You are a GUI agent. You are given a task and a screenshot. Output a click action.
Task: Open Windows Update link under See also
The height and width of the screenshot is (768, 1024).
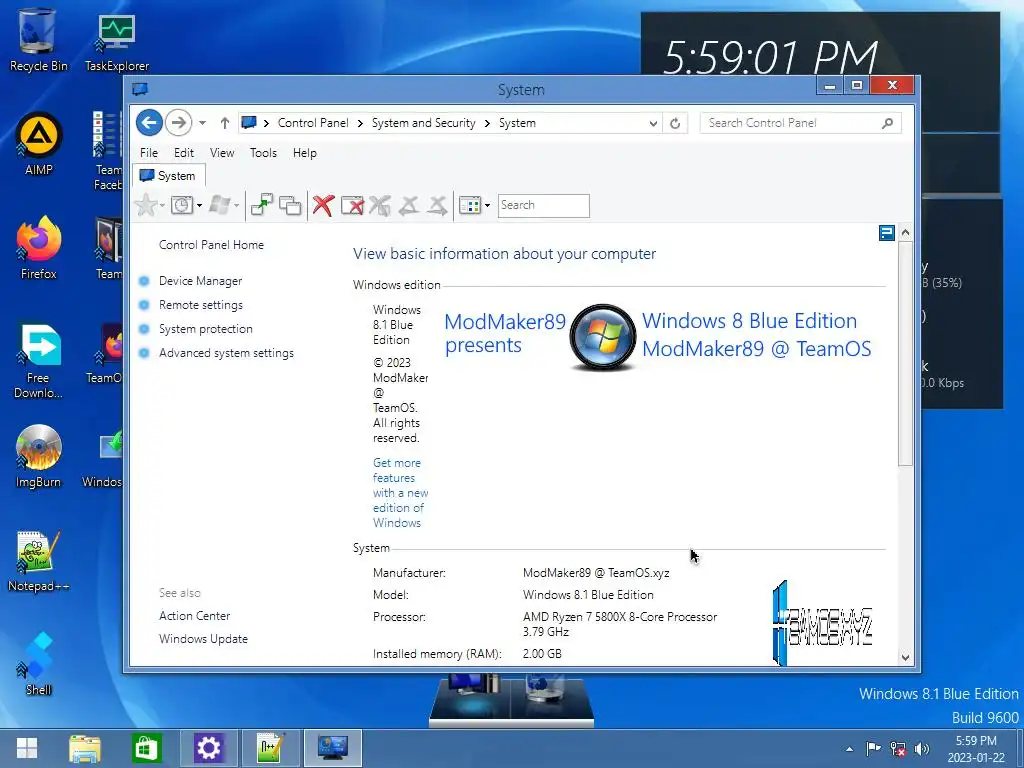coord(203,639)
